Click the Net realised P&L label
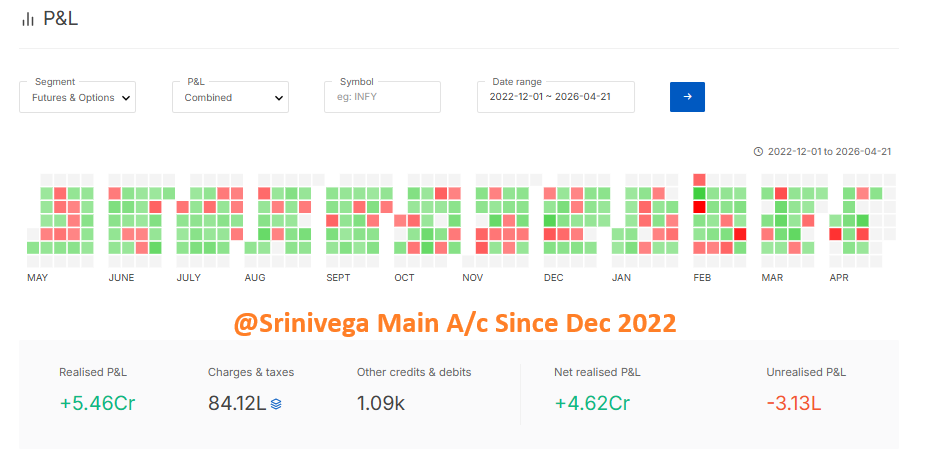This screenshot has height=469, width=935. coord(597,372)
